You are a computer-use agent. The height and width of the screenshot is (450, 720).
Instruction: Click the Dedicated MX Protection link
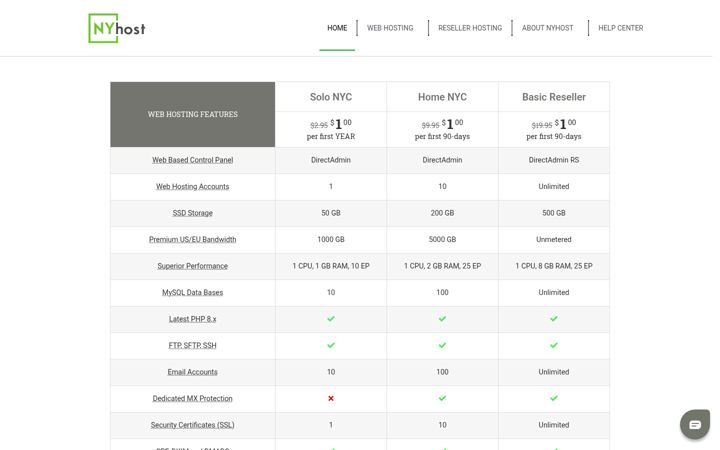[x=192, y=399]
